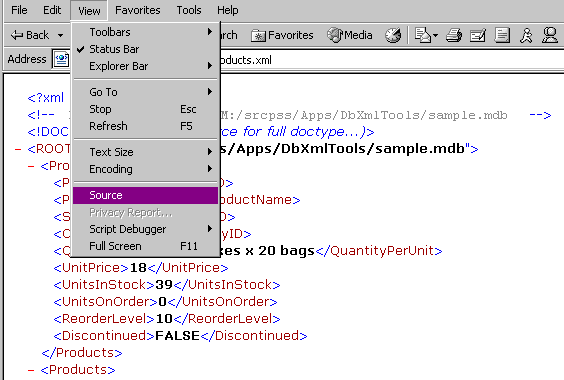This screenshot has width=564, height=380.
Task: Click the Print printer icon
Action: [454, 35]
